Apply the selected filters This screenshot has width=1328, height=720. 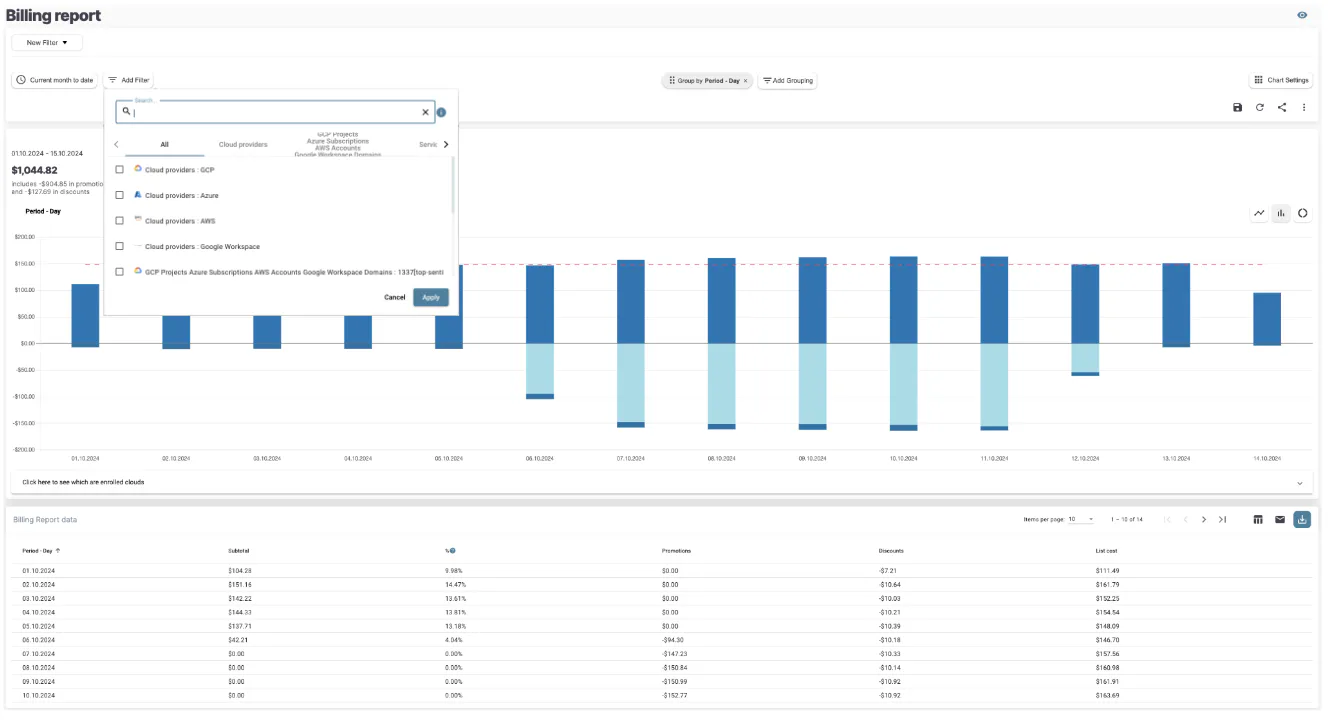431,297
